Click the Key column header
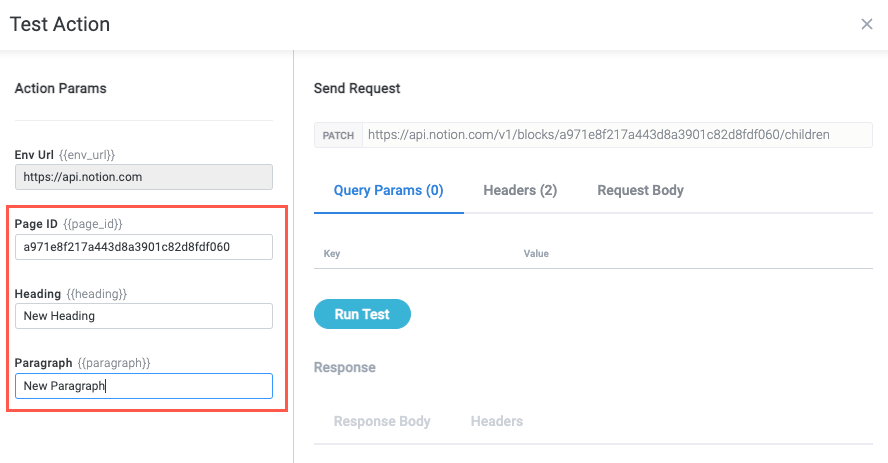Viewport: 888px width, 463px height. pos(332,254)
